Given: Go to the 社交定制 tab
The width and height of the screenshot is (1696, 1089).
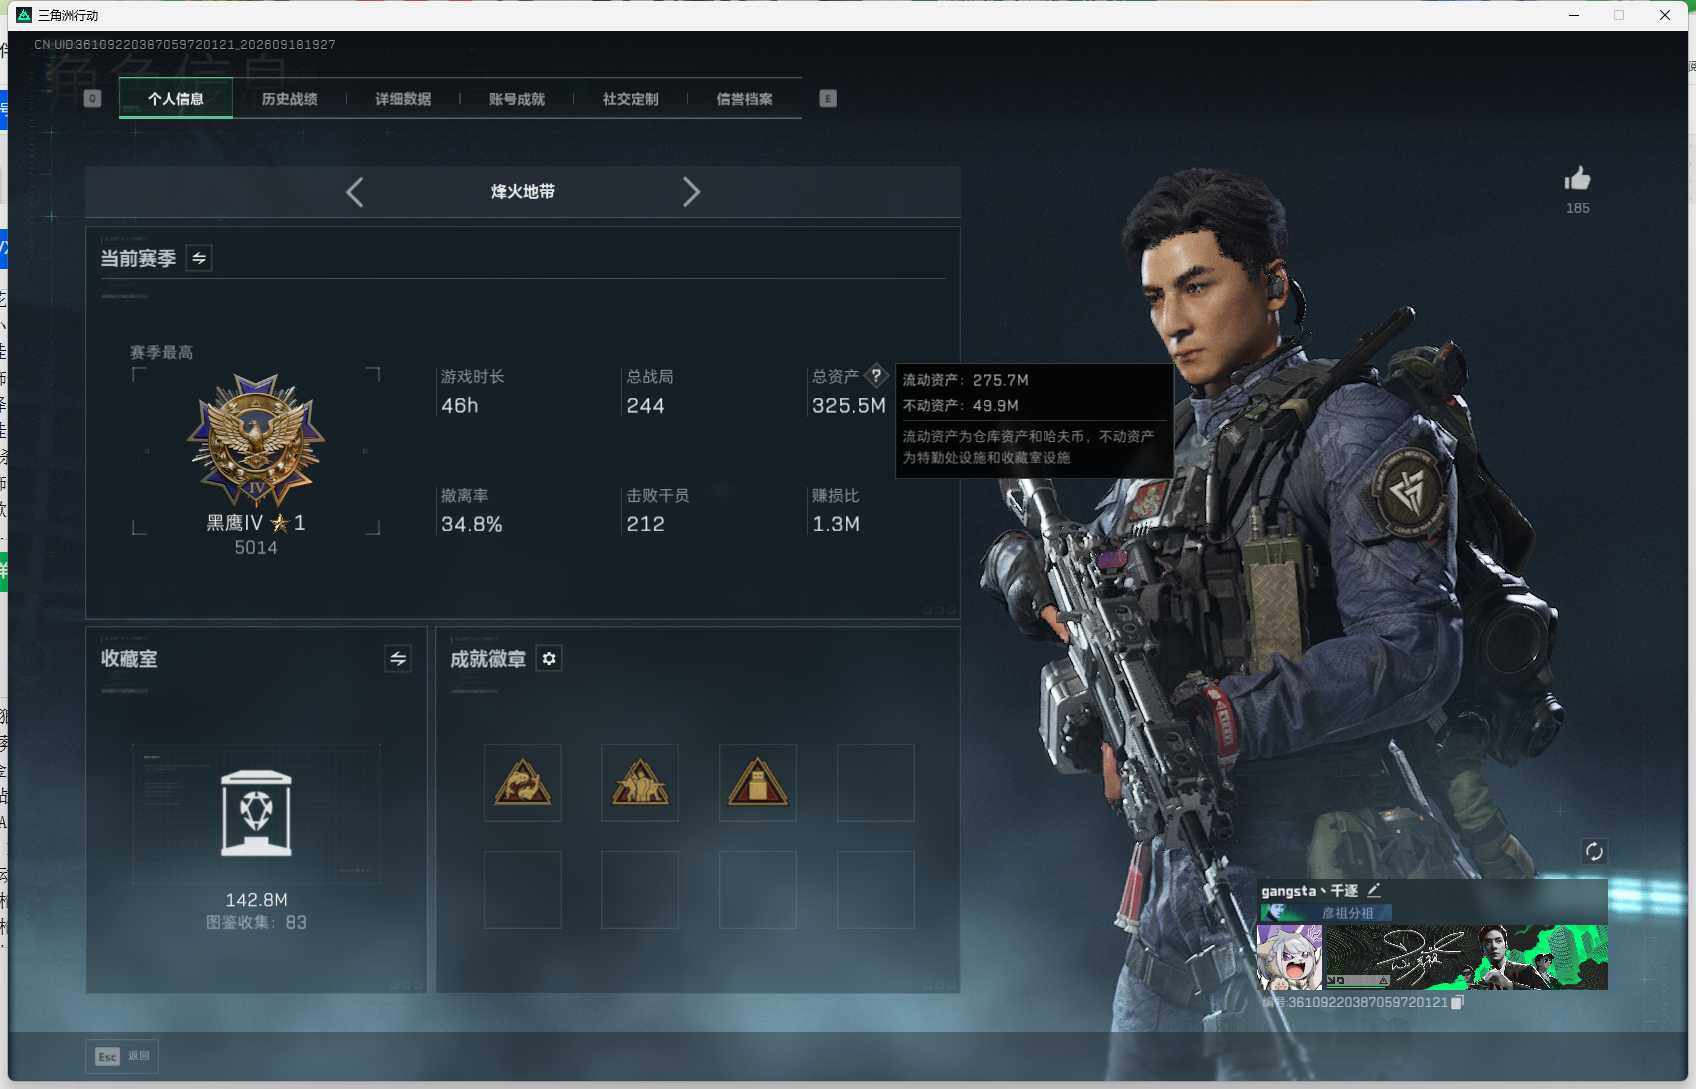Looking at the screenshot, I should tap(630, 99).
